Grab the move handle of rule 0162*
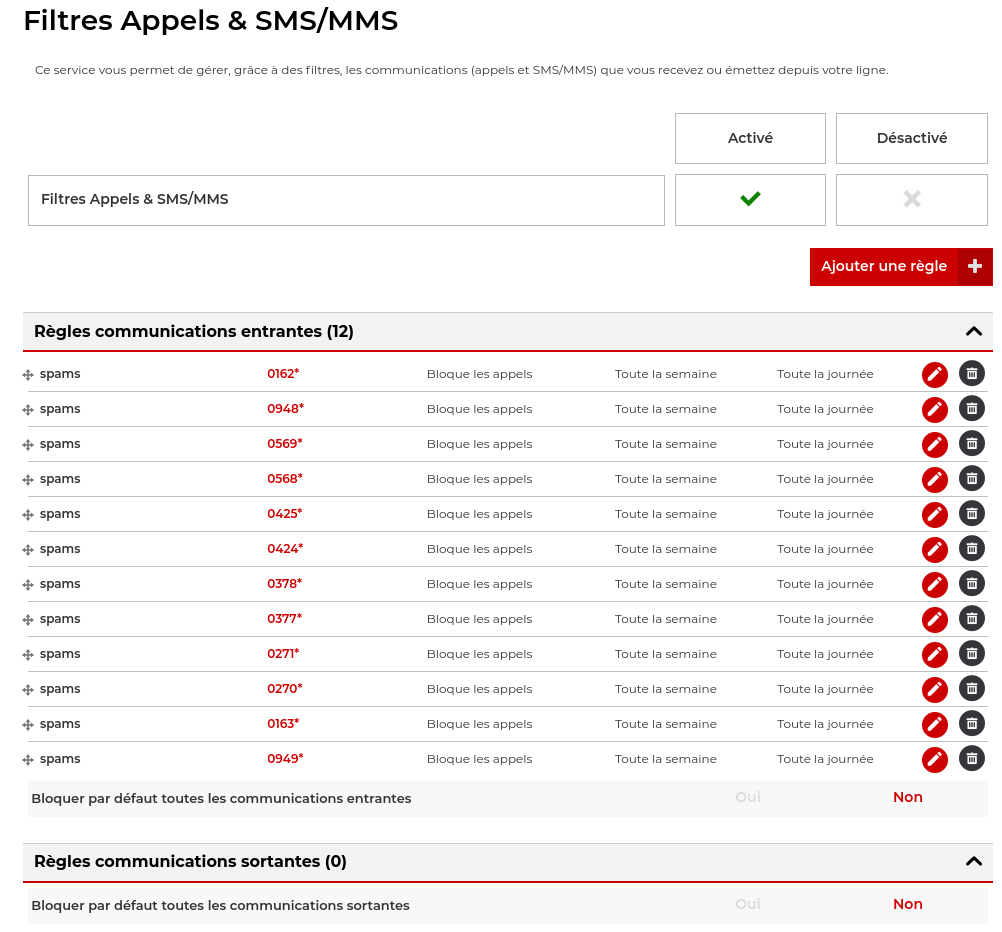The height and width of the screenshot is (932, 1002). point(27,375)
